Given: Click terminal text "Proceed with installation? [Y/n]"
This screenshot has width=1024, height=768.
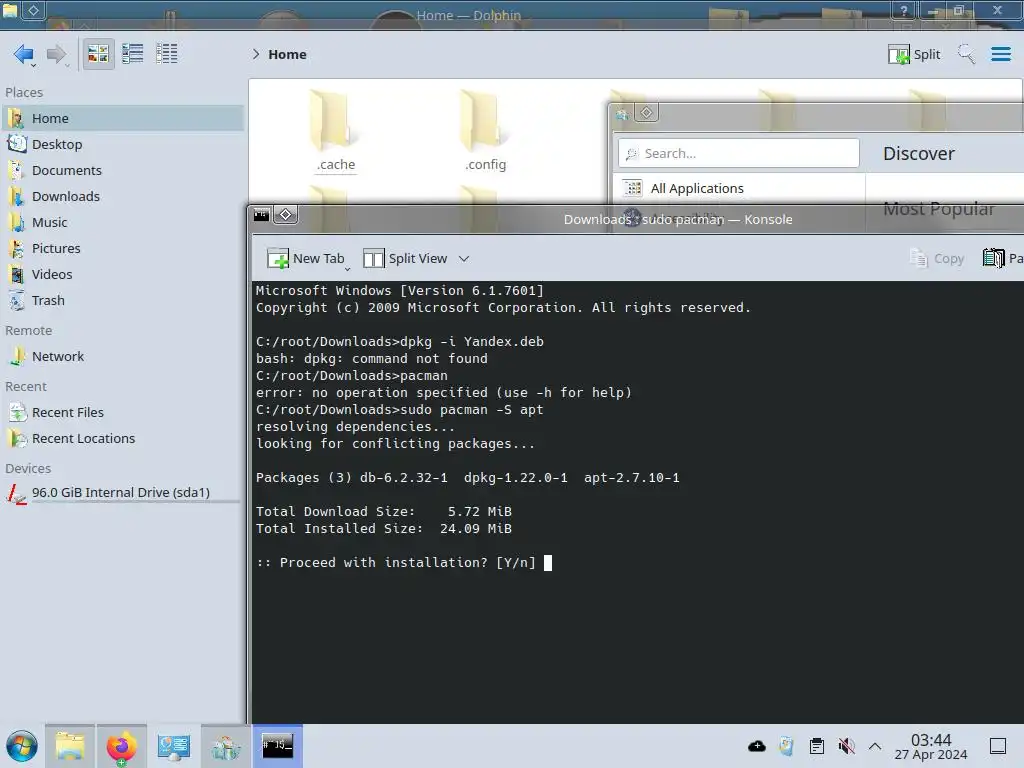Looking at the screenshot, I should coord(408,562).
